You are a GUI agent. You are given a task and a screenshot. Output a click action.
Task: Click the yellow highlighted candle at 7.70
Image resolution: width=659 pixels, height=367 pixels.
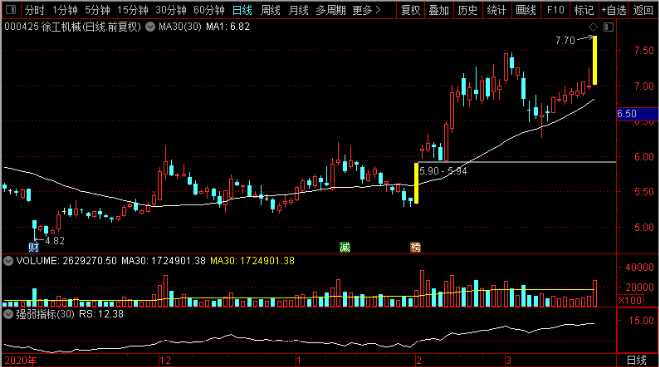595,61
